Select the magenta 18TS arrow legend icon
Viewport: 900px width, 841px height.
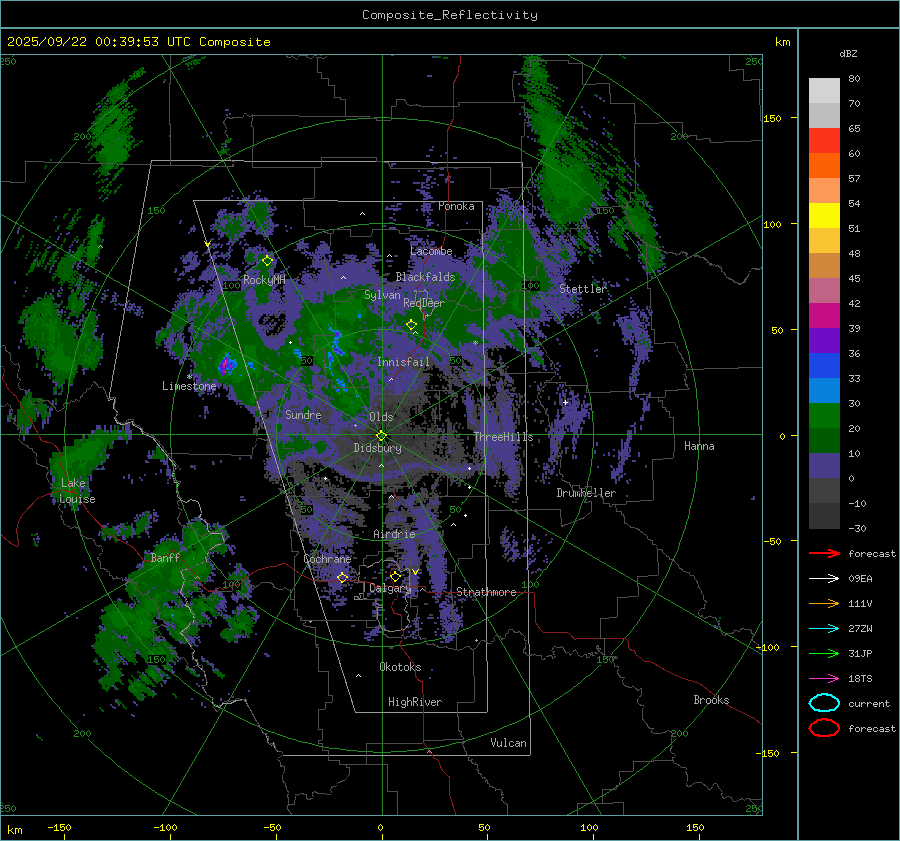coord(823,678)
